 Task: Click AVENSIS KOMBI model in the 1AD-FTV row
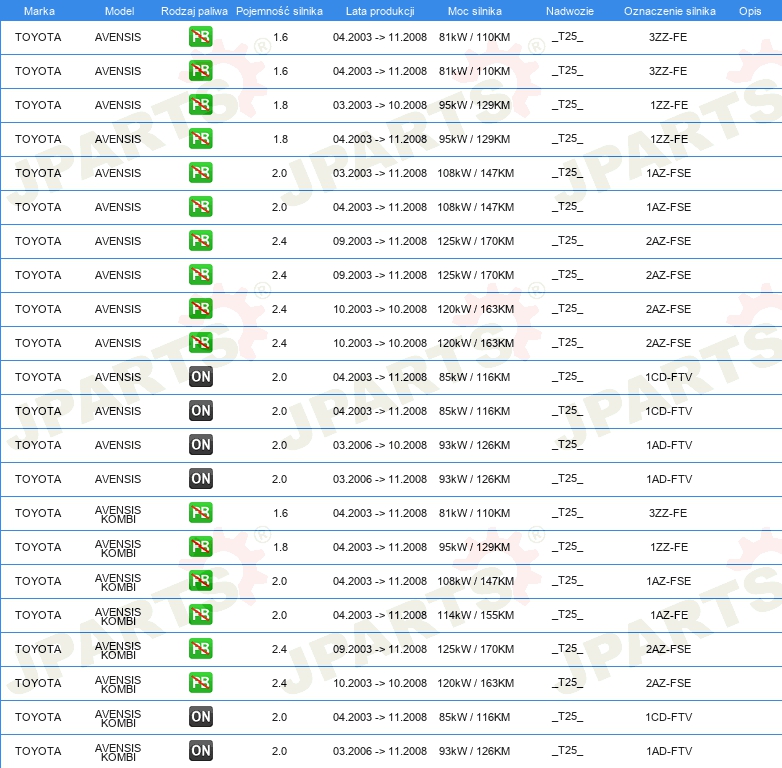pos(118,752)
